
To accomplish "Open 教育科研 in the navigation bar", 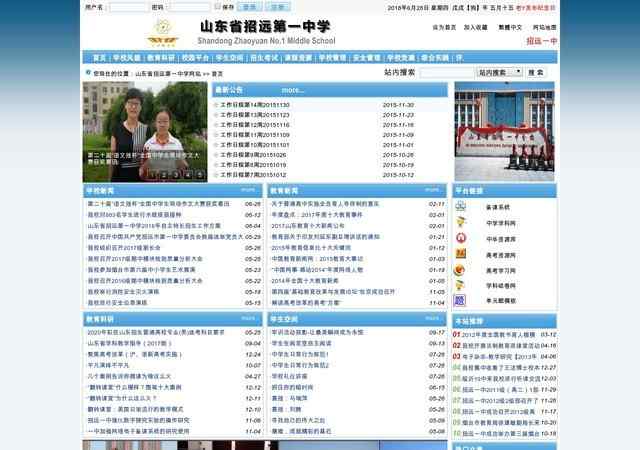I will click(161, 58).
